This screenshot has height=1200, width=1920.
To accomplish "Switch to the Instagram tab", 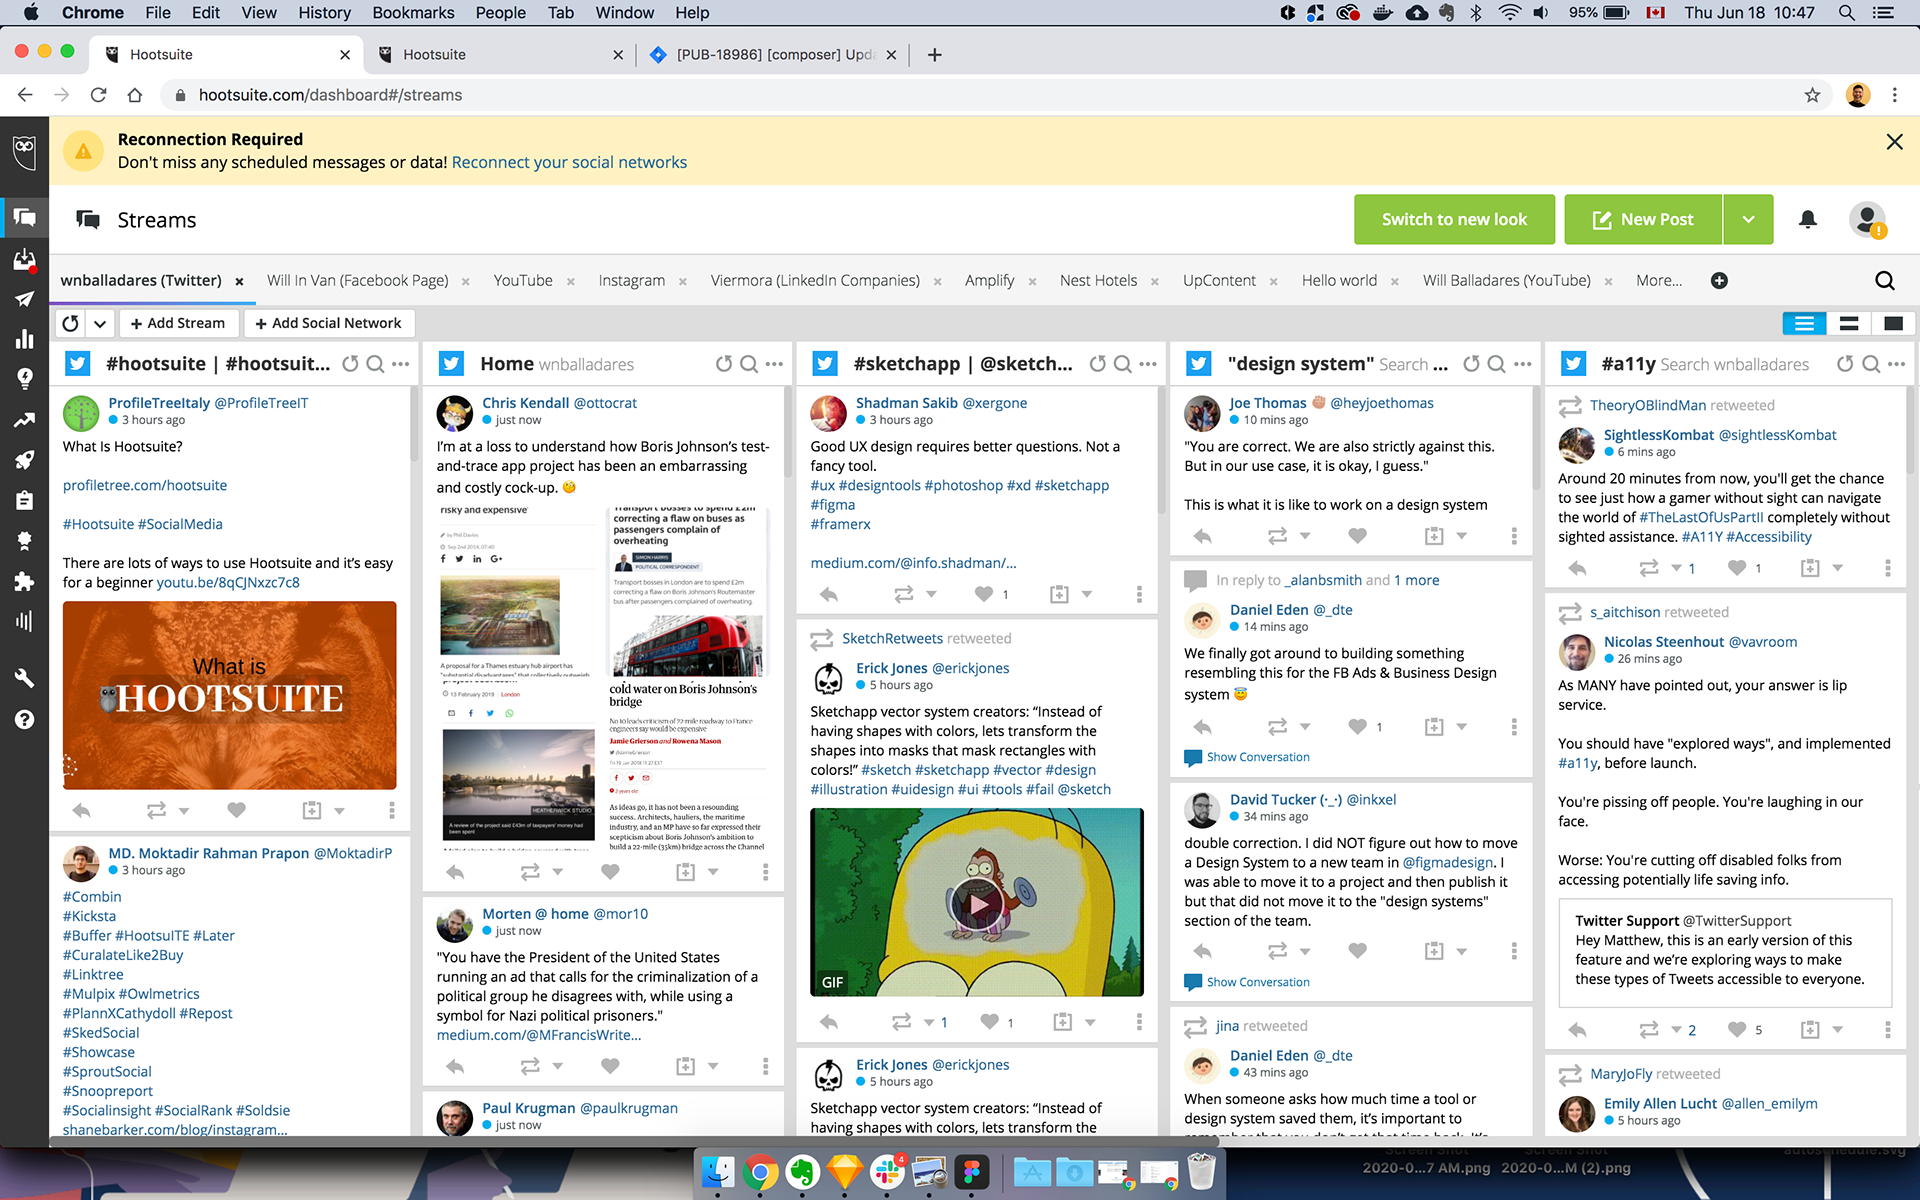I will coord(631,281).
